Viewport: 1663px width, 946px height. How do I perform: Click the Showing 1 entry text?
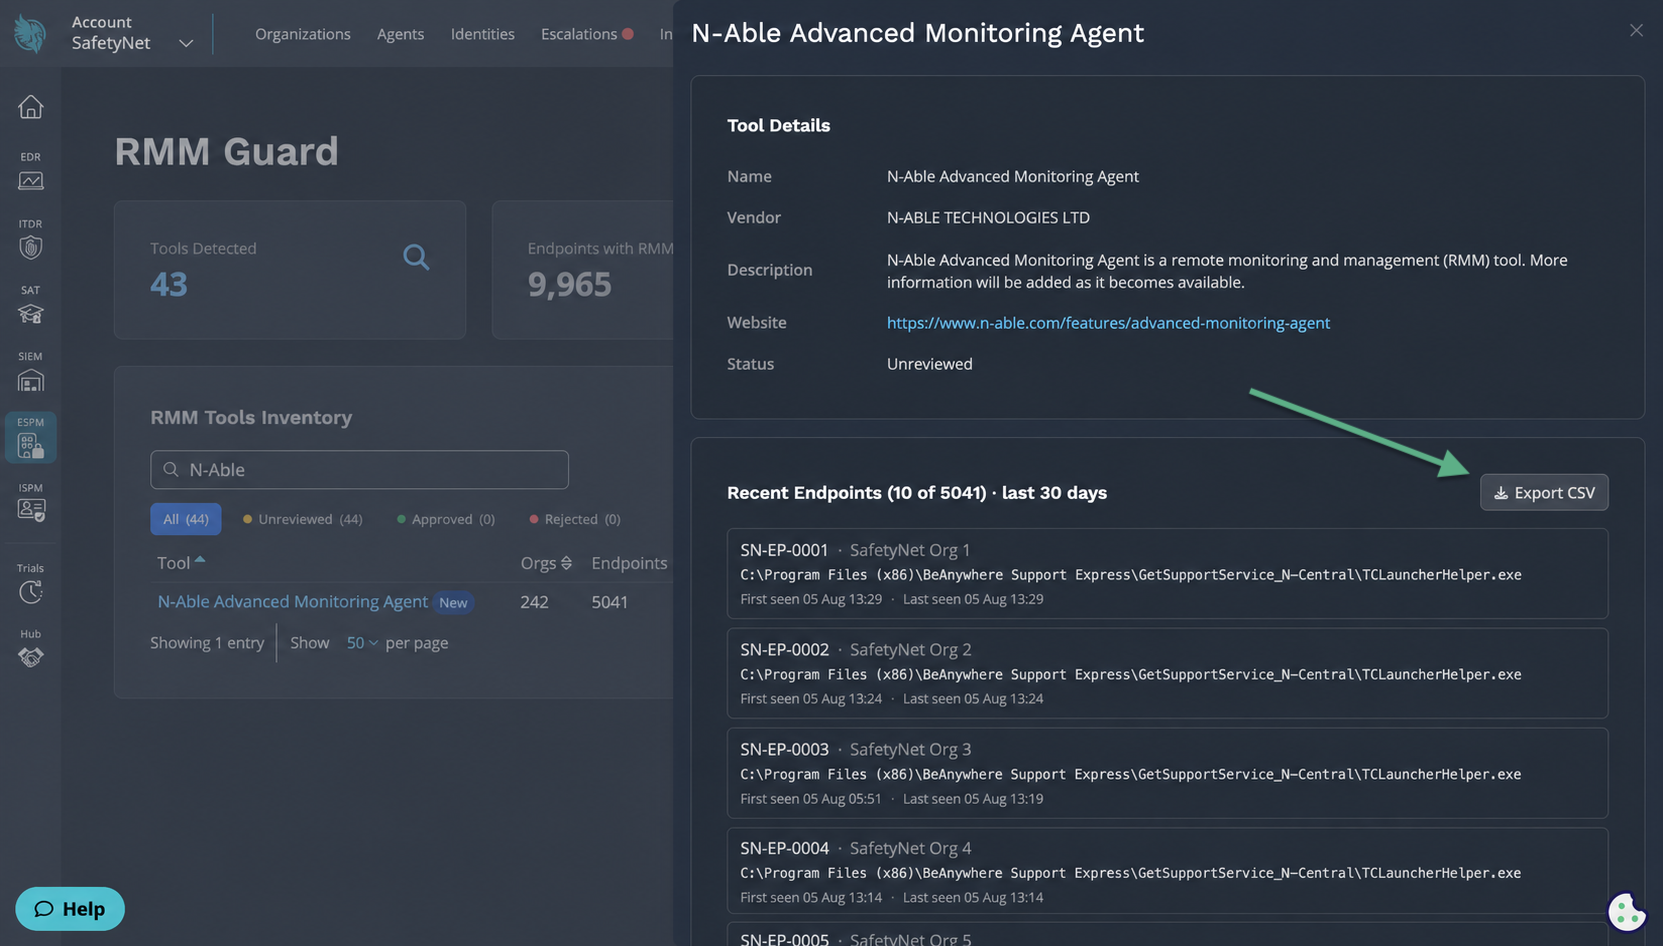click(x=207, y=643)
